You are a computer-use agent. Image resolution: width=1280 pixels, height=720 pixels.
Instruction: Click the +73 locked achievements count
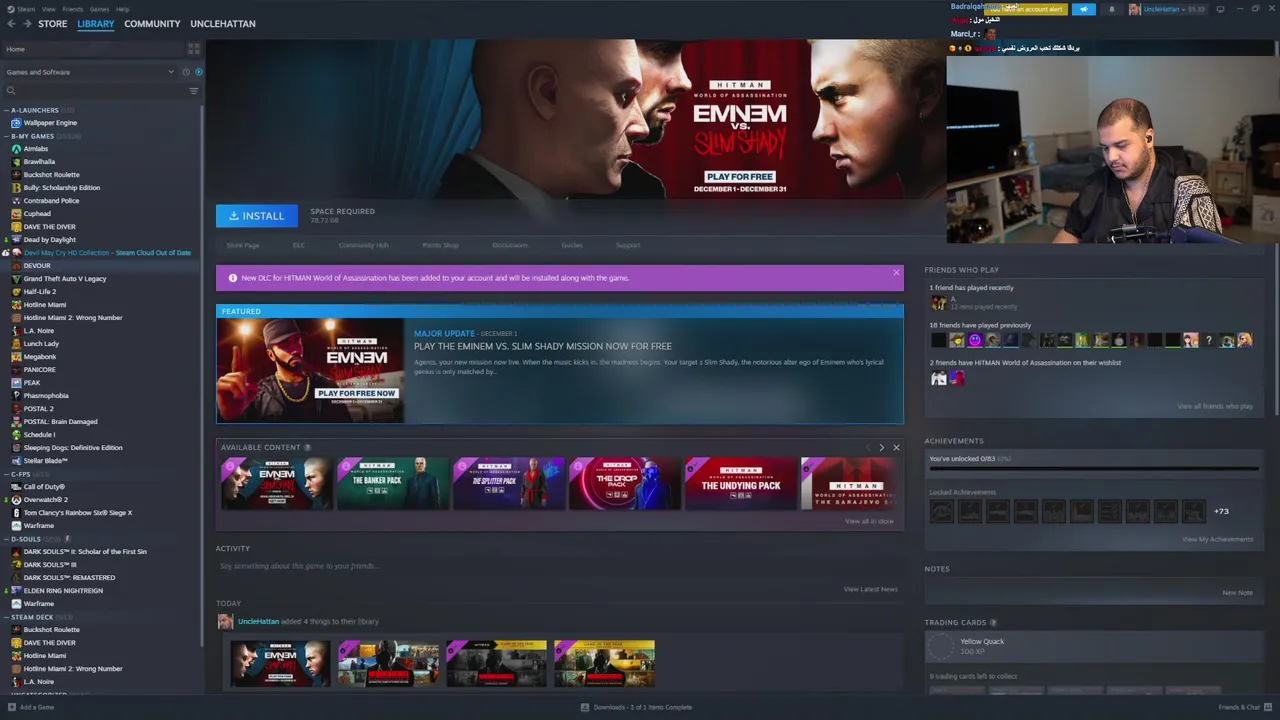pyautogui.click(x=1221, y=511)
